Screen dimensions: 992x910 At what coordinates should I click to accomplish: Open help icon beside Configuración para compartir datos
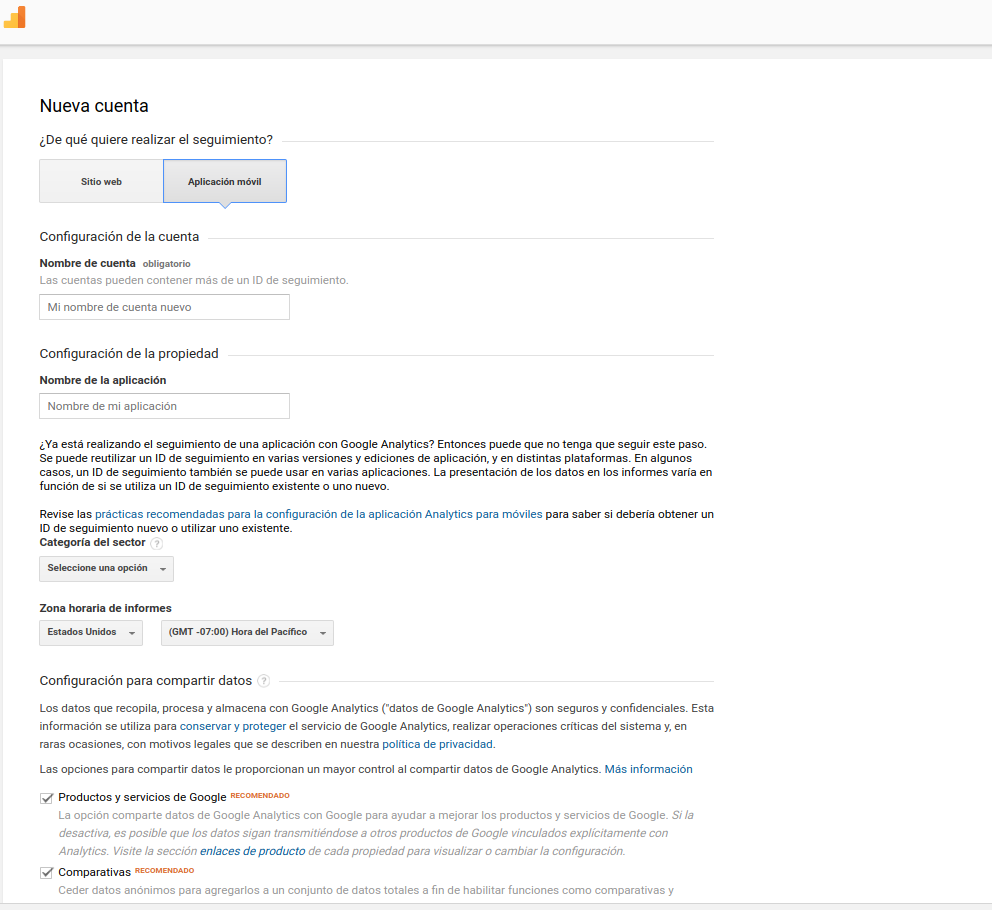pos(264,681)
